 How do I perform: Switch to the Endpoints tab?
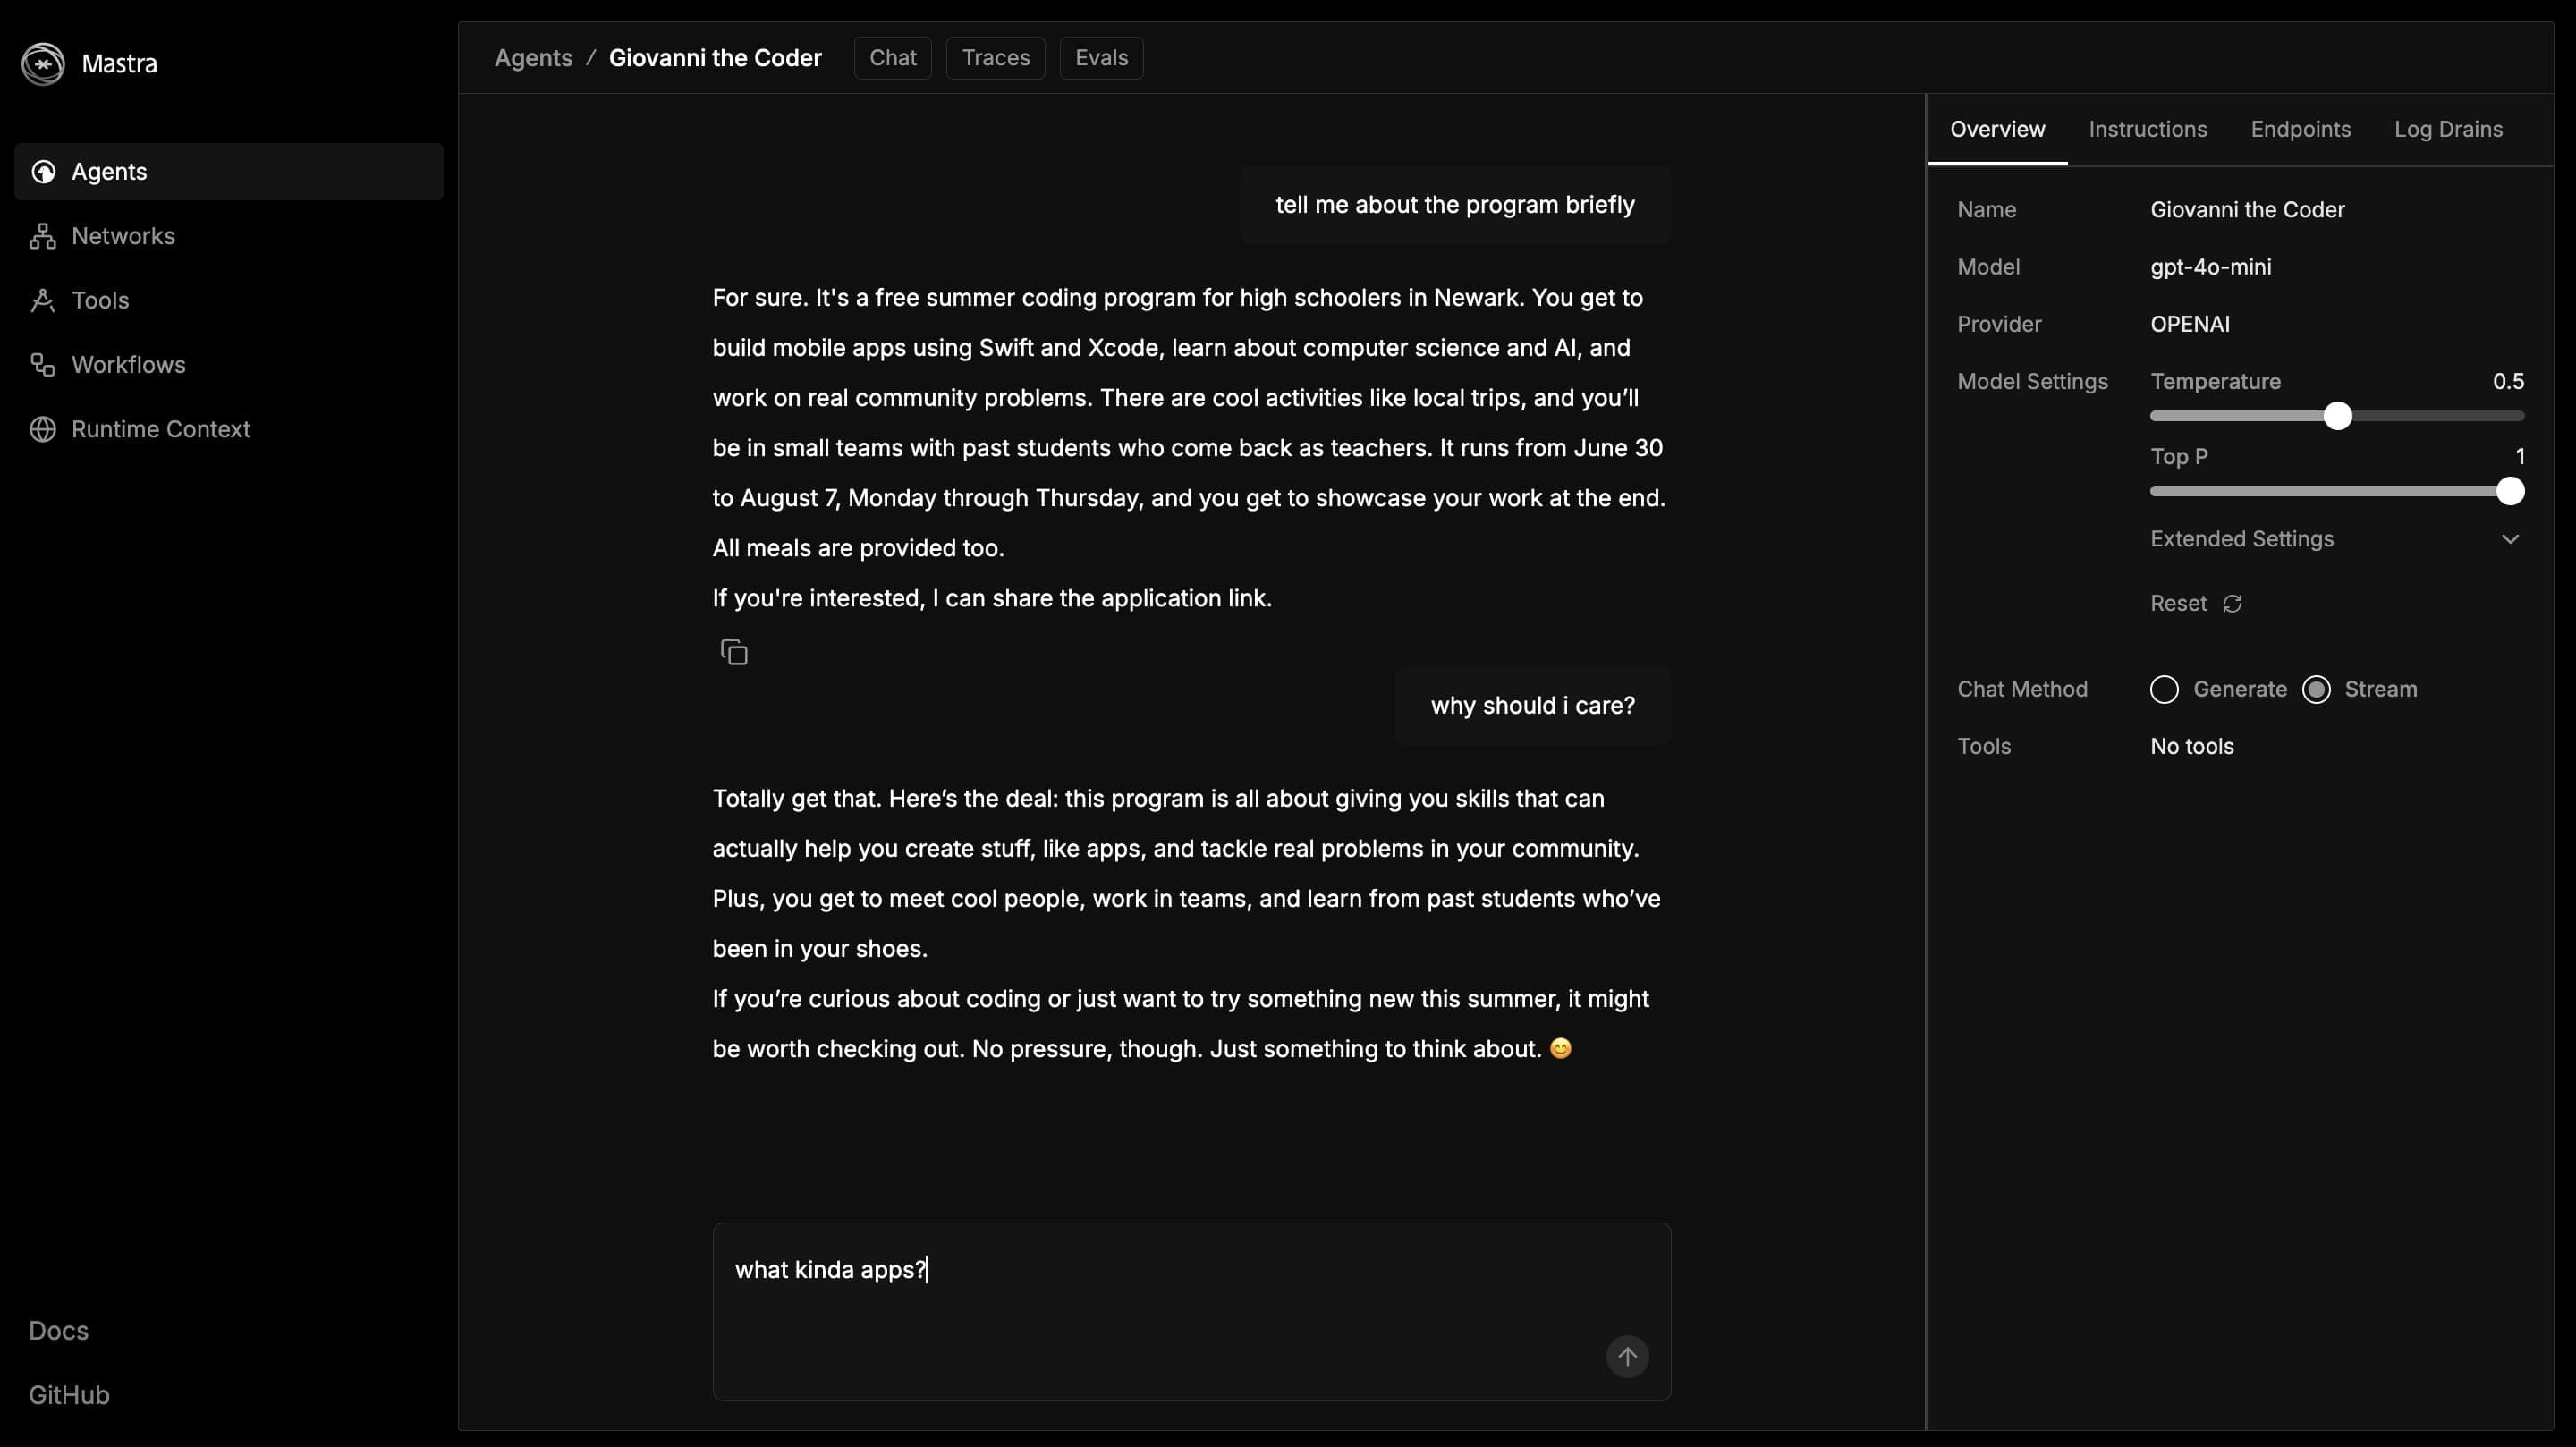(2300, 129)
